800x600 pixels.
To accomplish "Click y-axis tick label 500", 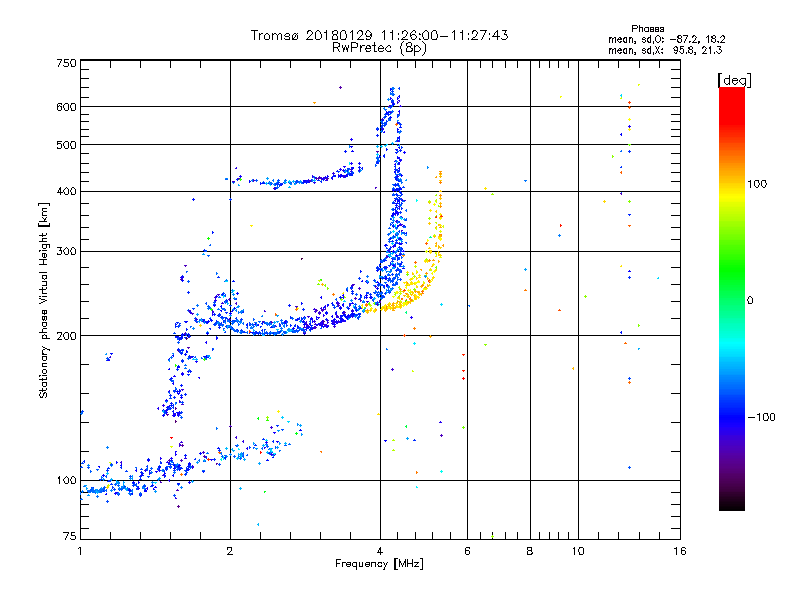I will pyautogui.click(x=66, y=145).
